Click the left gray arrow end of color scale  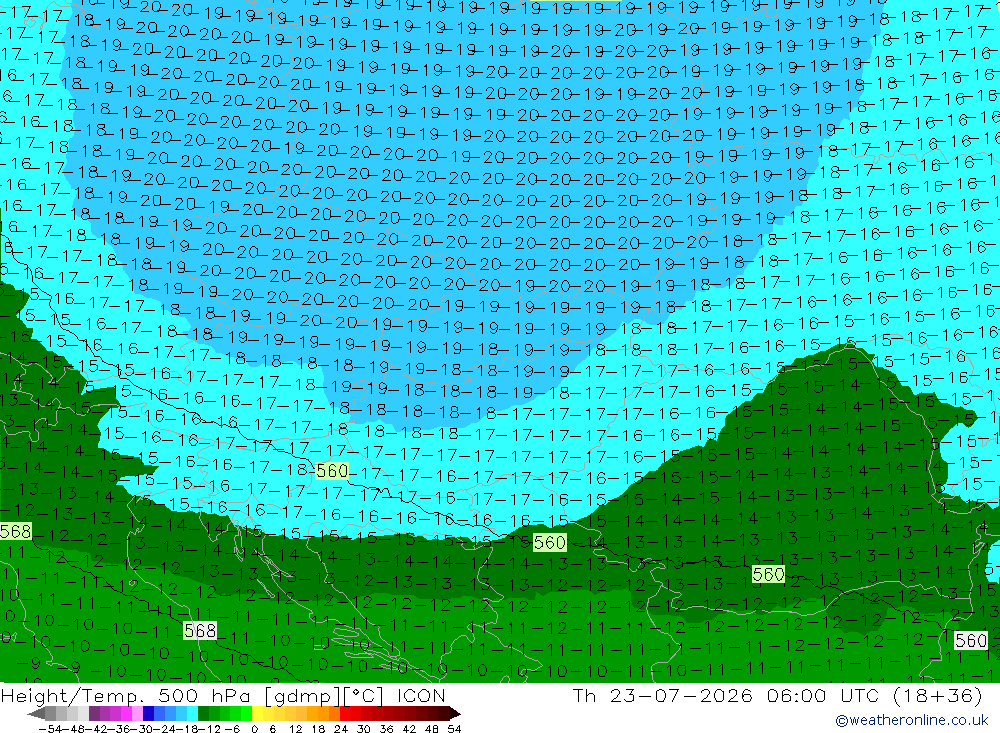click(36, 714)
